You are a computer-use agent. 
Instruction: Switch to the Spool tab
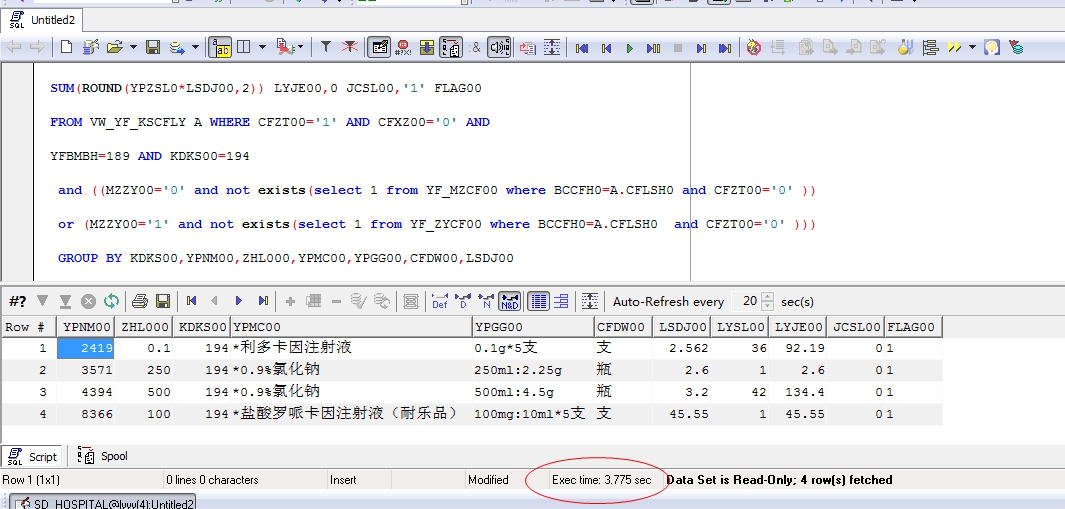(x=103, y=456)
